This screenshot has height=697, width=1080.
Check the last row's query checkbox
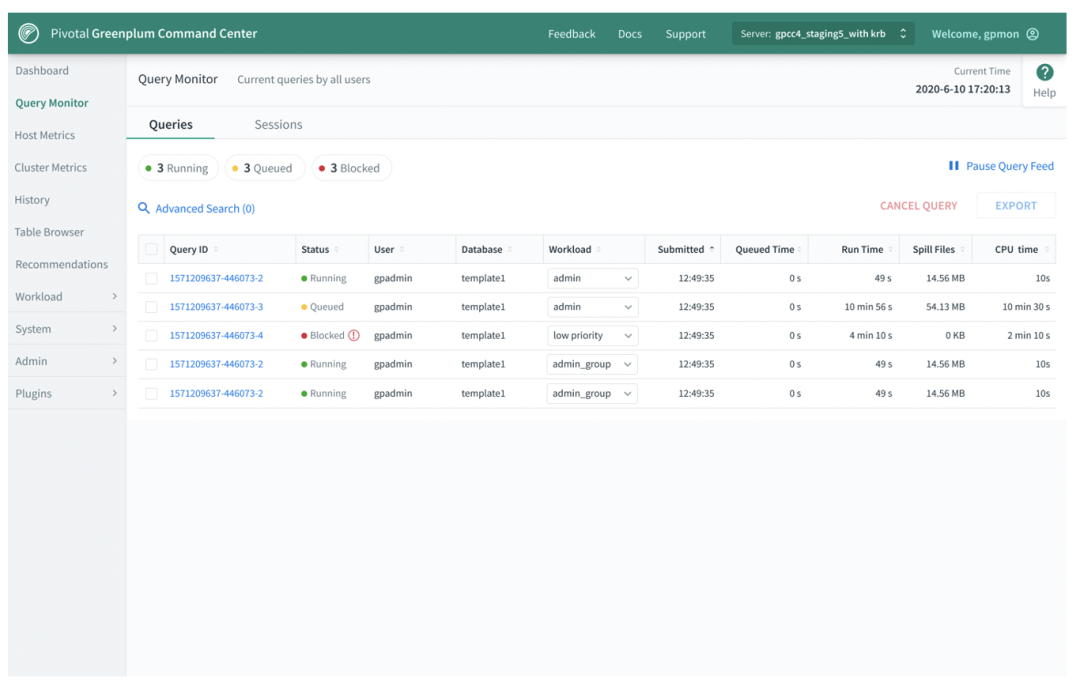pos(152,393)
